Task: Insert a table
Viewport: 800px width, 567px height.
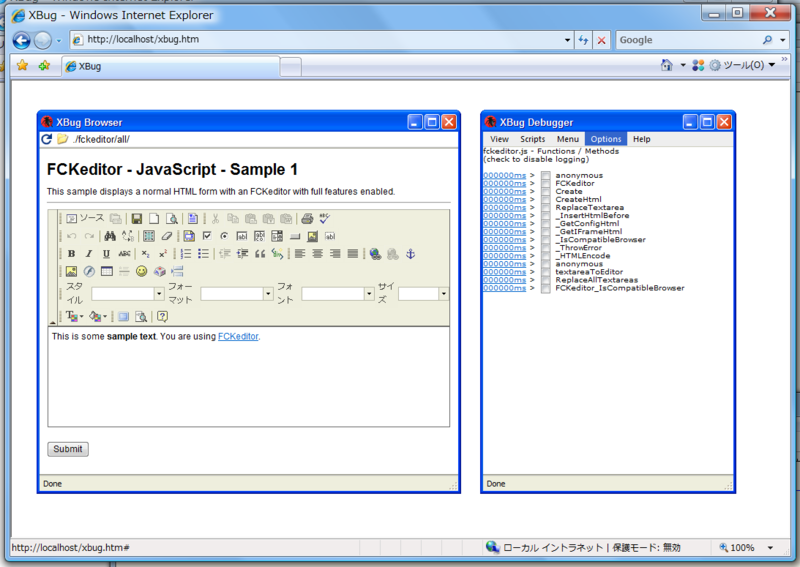Action: tap(107, 271)
